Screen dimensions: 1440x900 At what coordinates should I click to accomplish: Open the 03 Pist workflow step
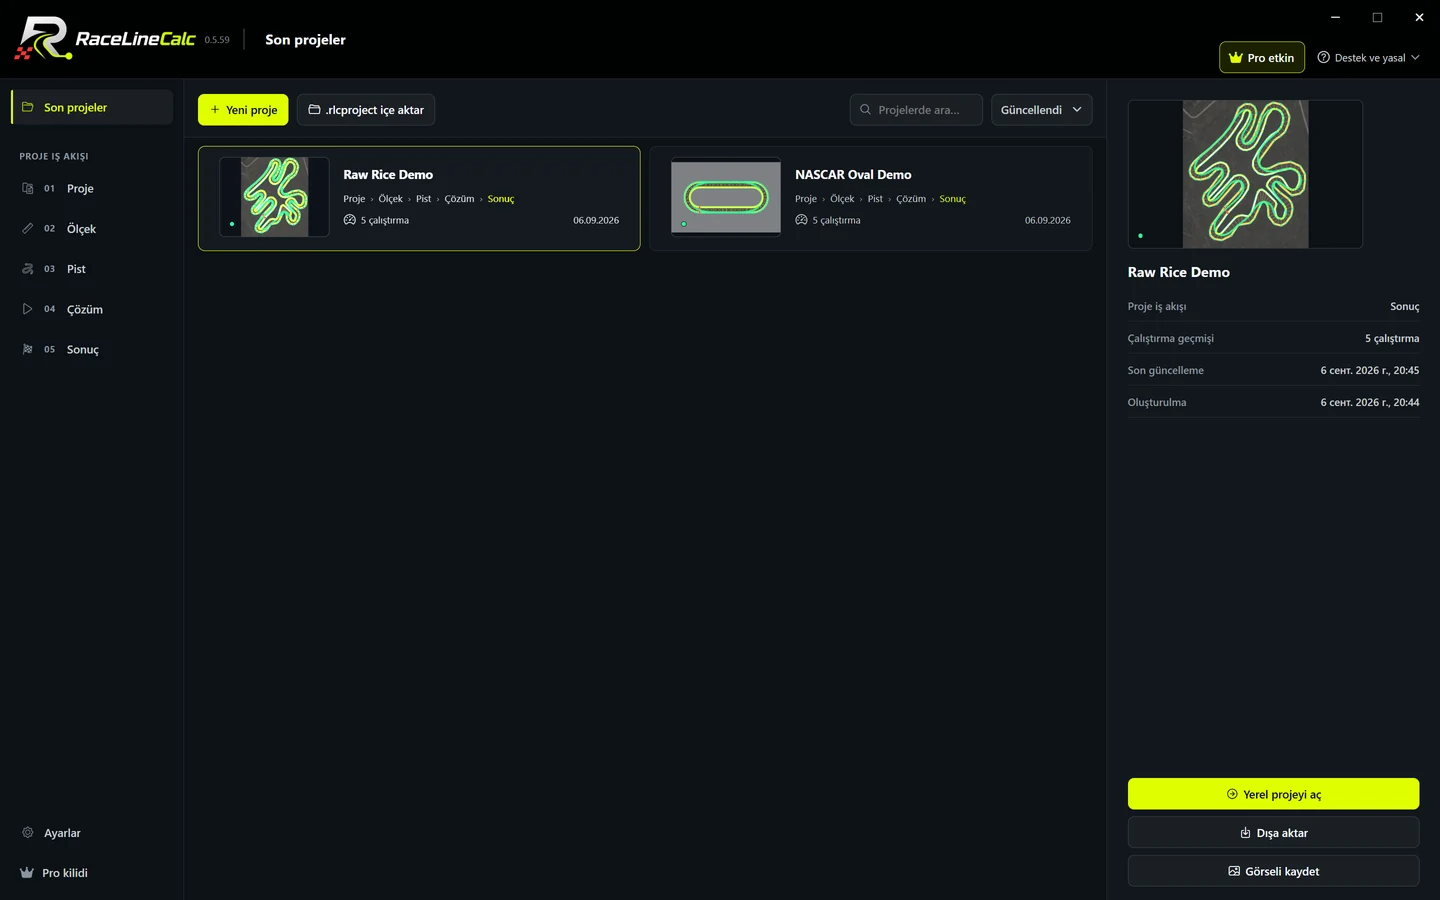[92, 269]
